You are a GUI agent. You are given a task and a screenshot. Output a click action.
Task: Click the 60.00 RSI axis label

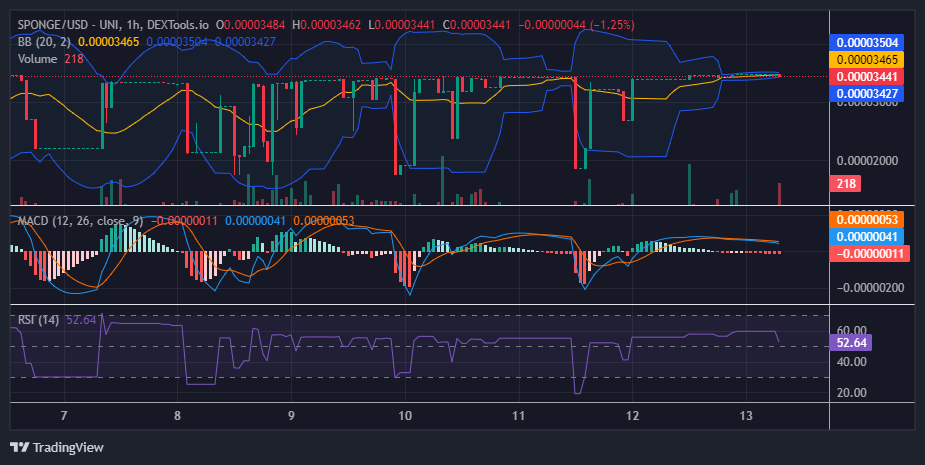(852, 330)
